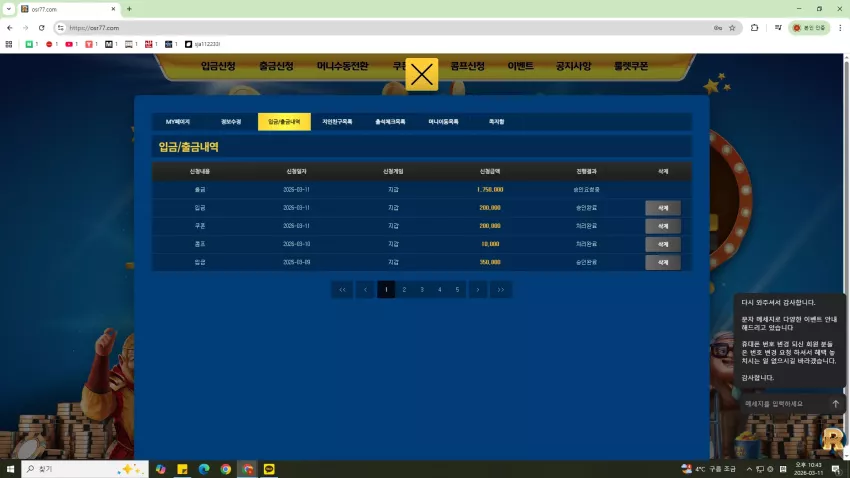Click the 350,000 amount cell

[490, 262]
